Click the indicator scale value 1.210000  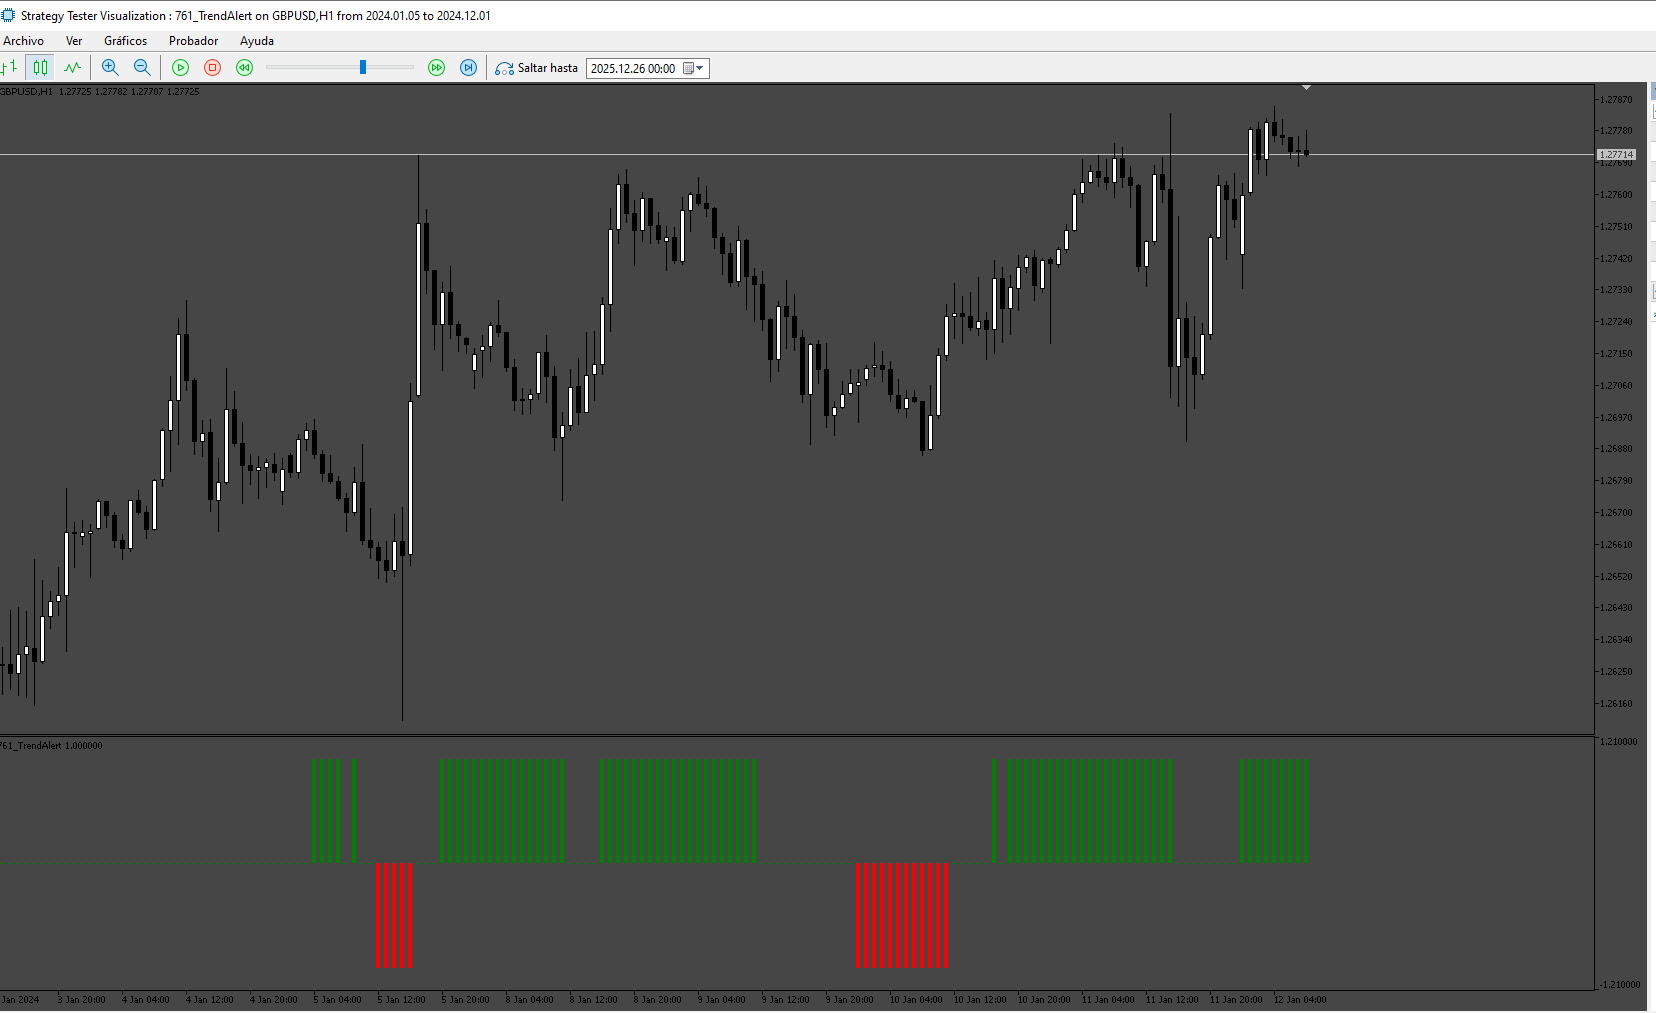(1619, 741)
